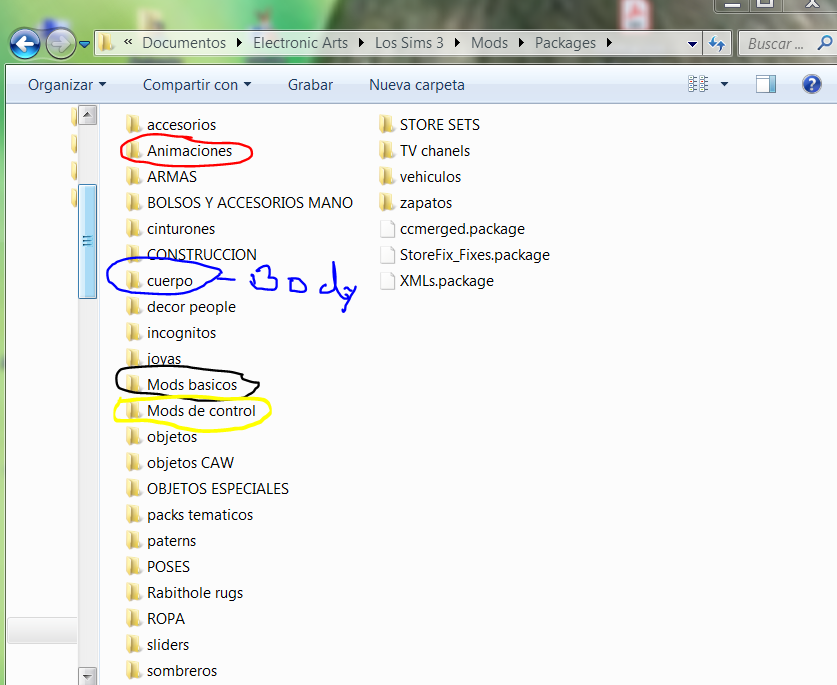Select the paterns folder icon

133,541
